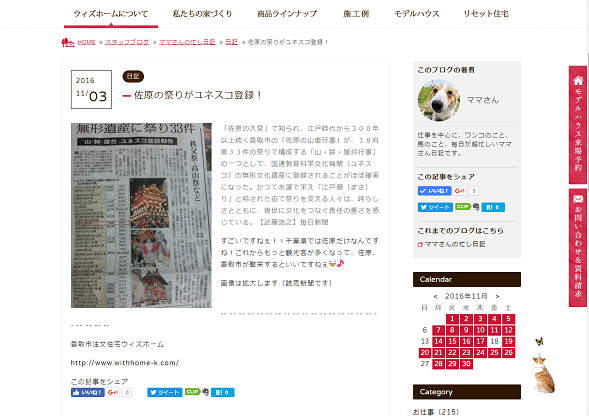Click the sidebar Twitter ツイート button
Screen dimensions: 589x417
[x=435, y=207]
